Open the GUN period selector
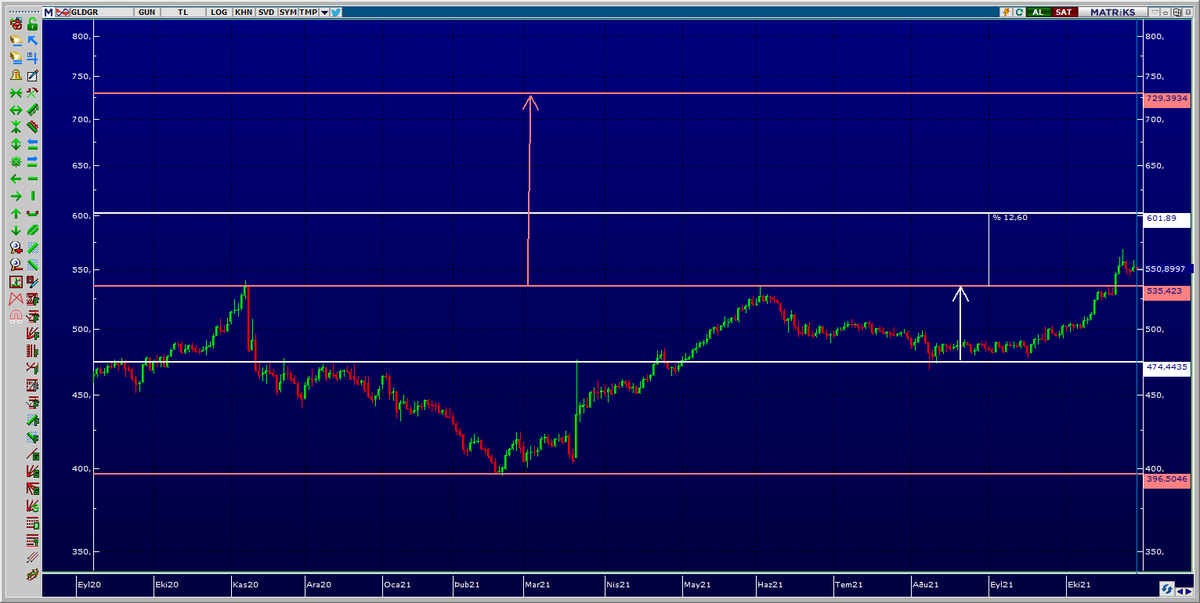The height and width of the screenshot is (603, 1200). 146,12
